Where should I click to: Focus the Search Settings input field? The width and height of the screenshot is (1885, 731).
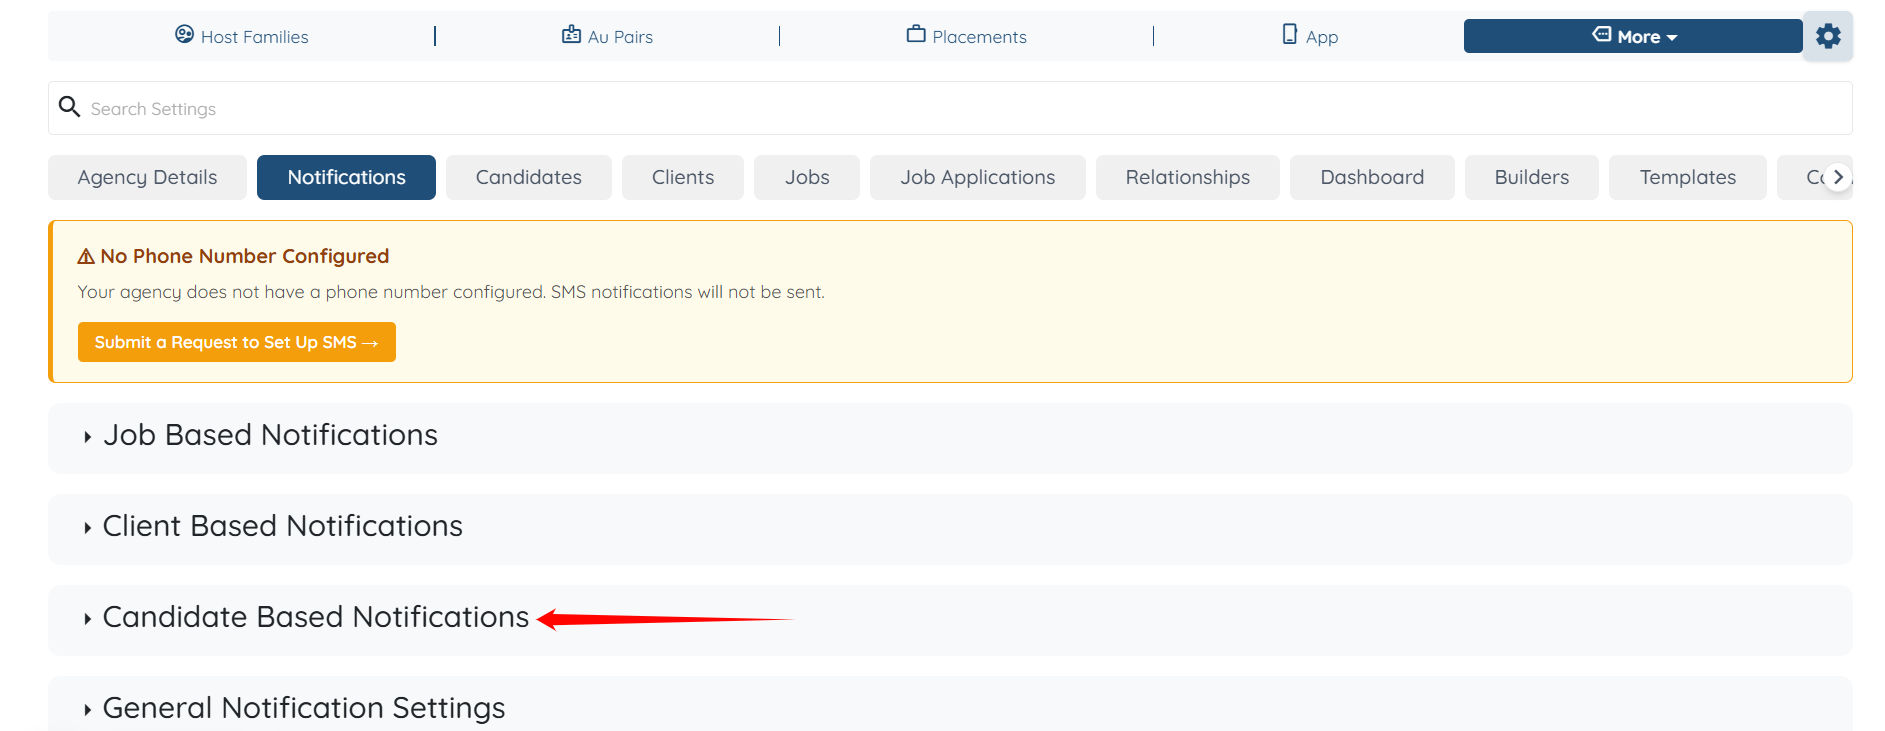(x=950, y=108)
